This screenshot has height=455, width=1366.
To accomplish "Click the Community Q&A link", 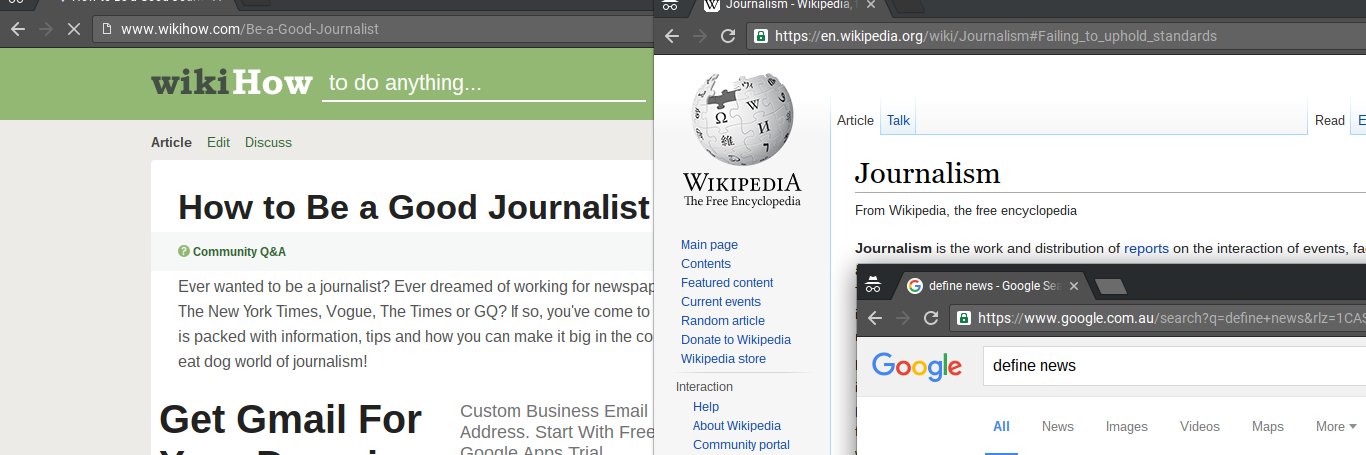I will click(239, 252).
